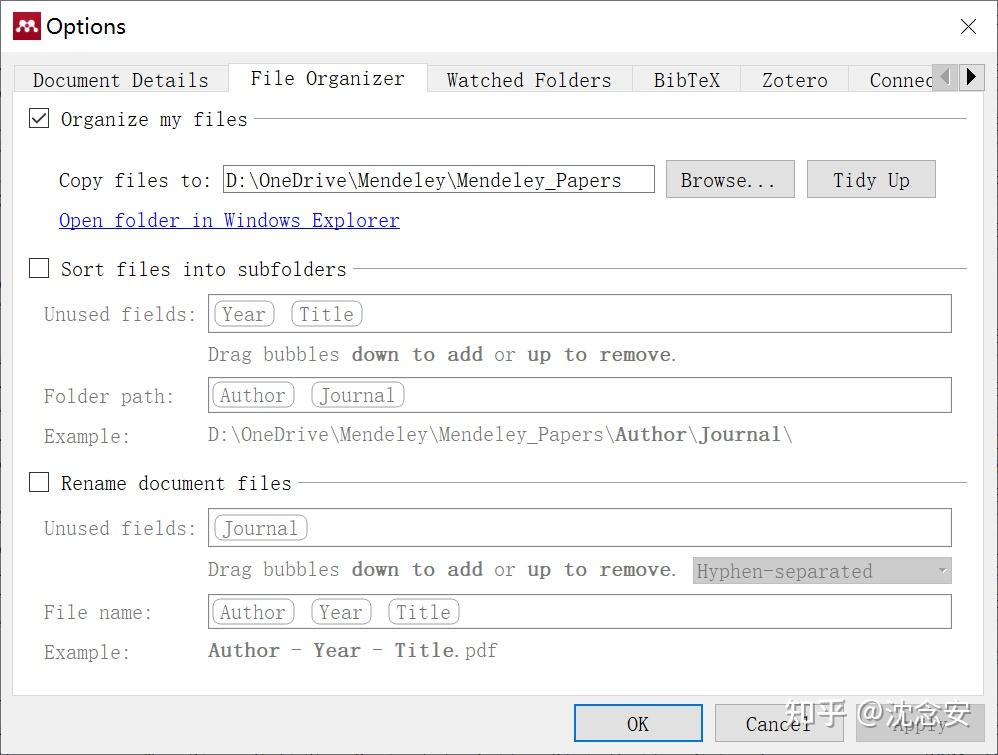Image resolution: width=998 pixels, height=755 pixels.
Task: Click the Cancel button
Action: (779, 723)
